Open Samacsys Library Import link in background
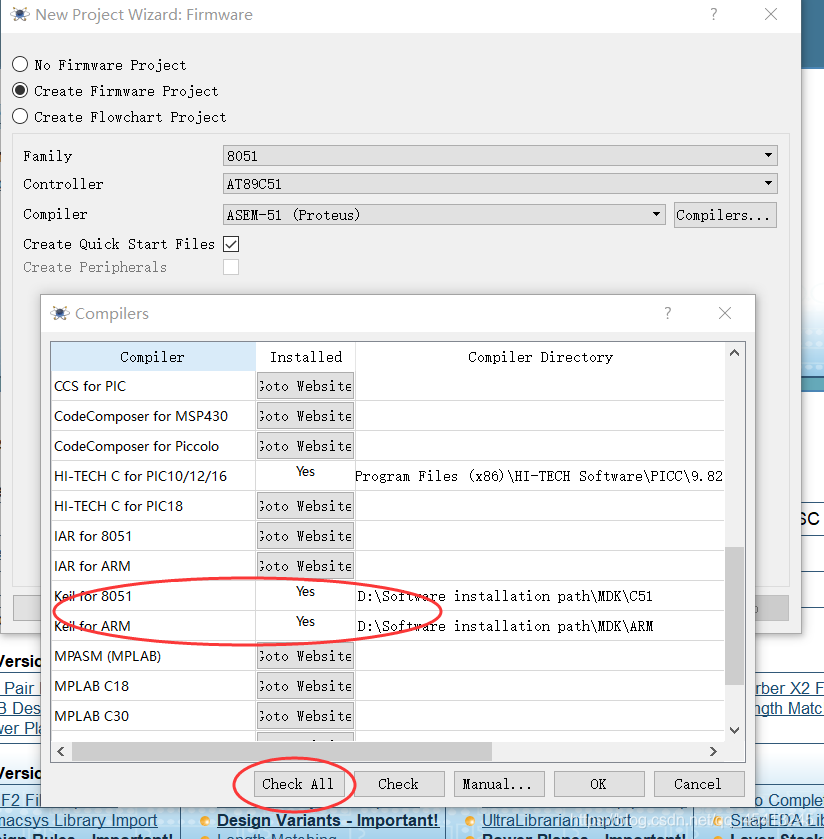The image size is (824, 839). tap(78, 820)
